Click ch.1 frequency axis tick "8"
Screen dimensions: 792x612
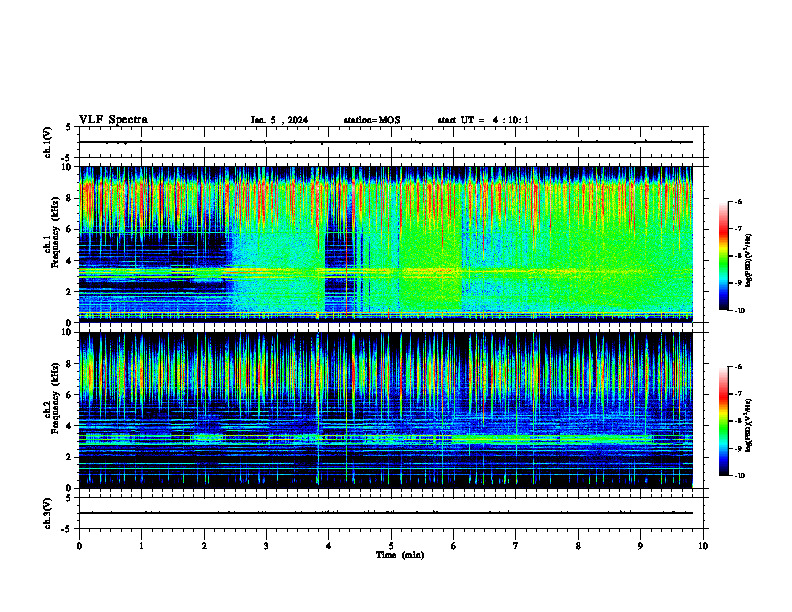pyautogui.click(x=69, y=198)
